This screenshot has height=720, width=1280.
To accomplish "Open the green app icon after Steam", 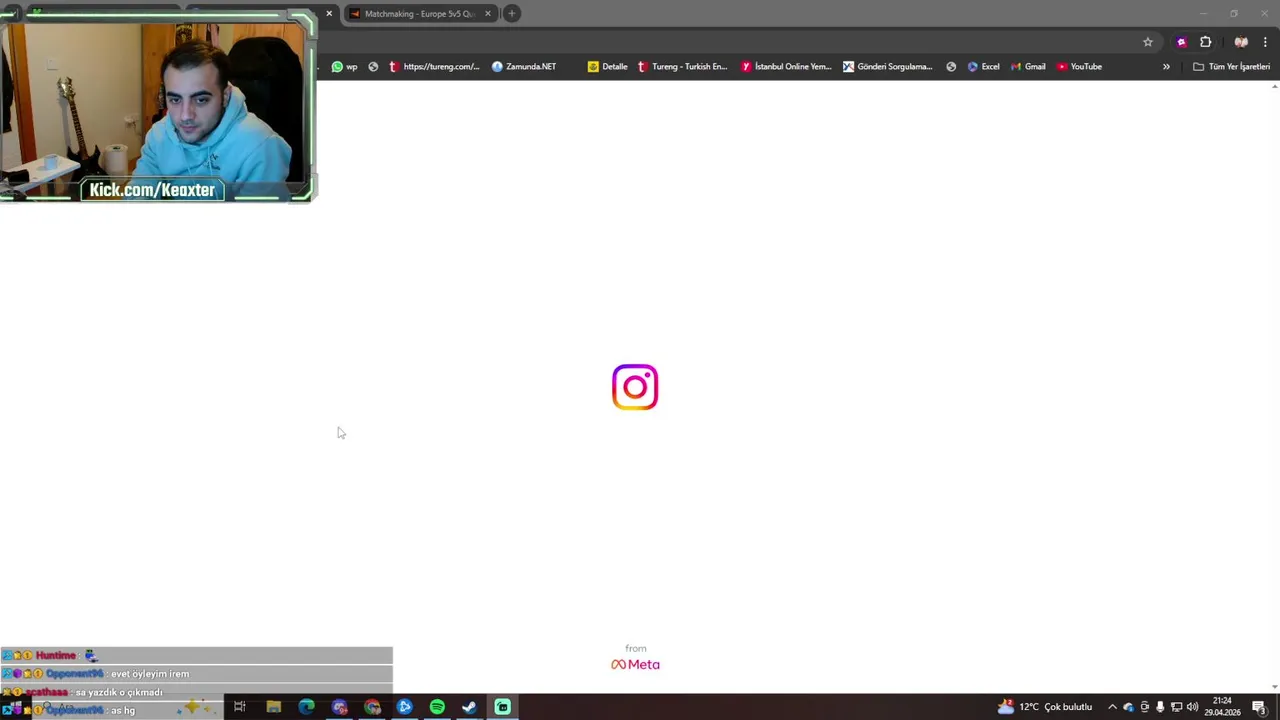I will pos(502,707).
